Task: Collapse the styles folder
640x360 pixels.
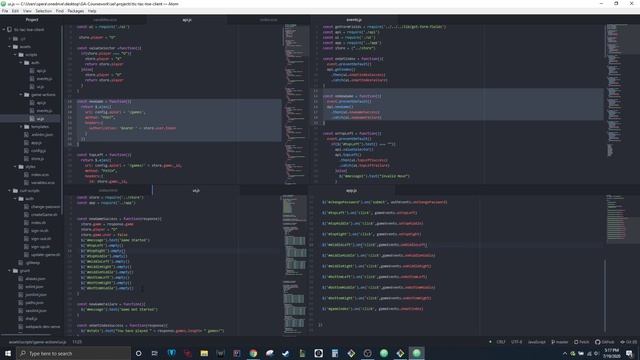Action: [16, 167]
